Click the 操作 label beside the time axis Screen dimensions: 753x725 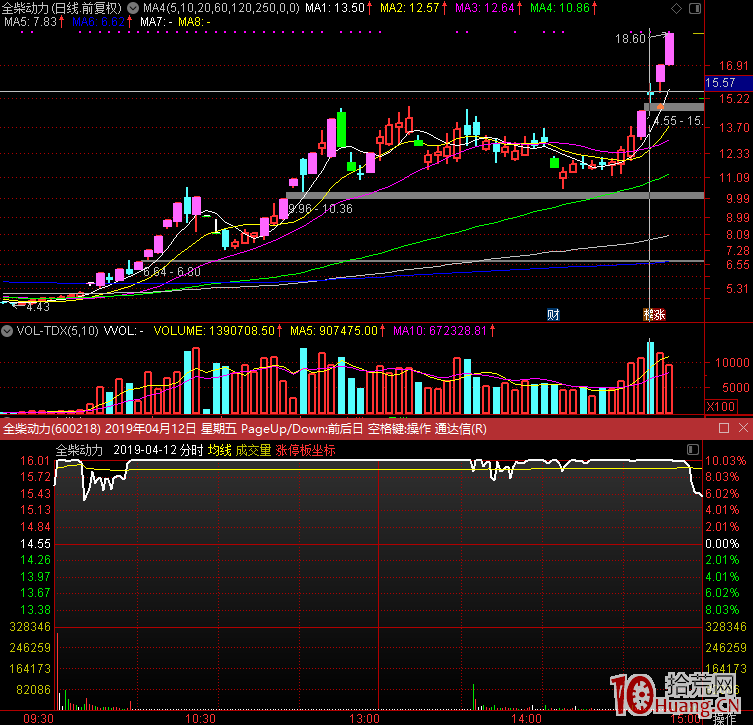[725, 719]
